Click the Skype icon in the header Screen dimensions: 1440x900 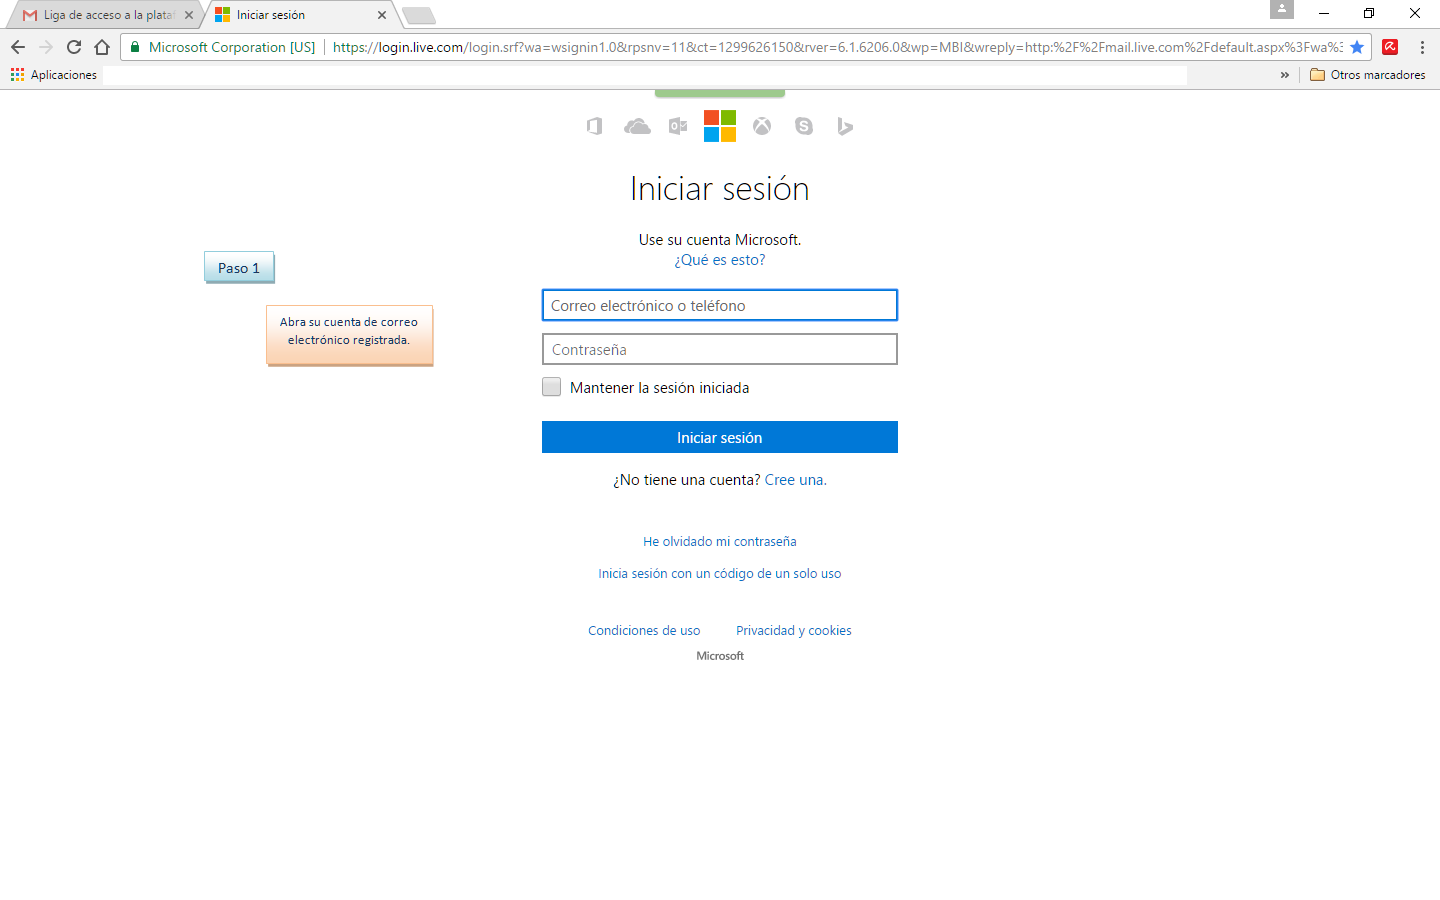804,126
